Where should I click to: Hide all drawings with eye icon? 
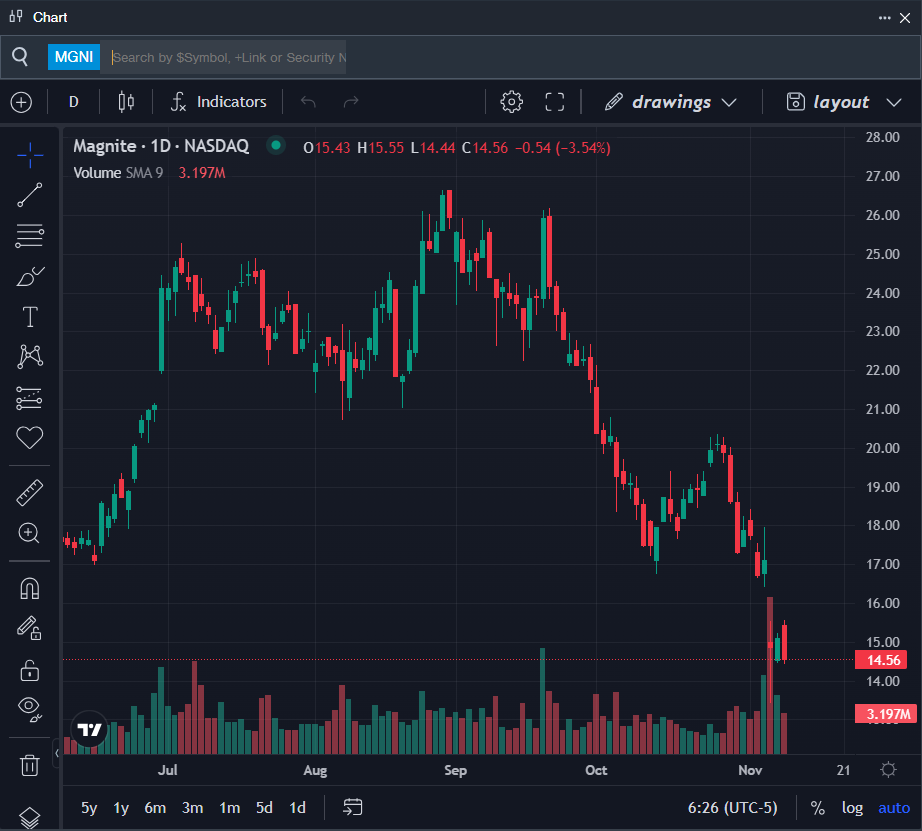point(30,709)
